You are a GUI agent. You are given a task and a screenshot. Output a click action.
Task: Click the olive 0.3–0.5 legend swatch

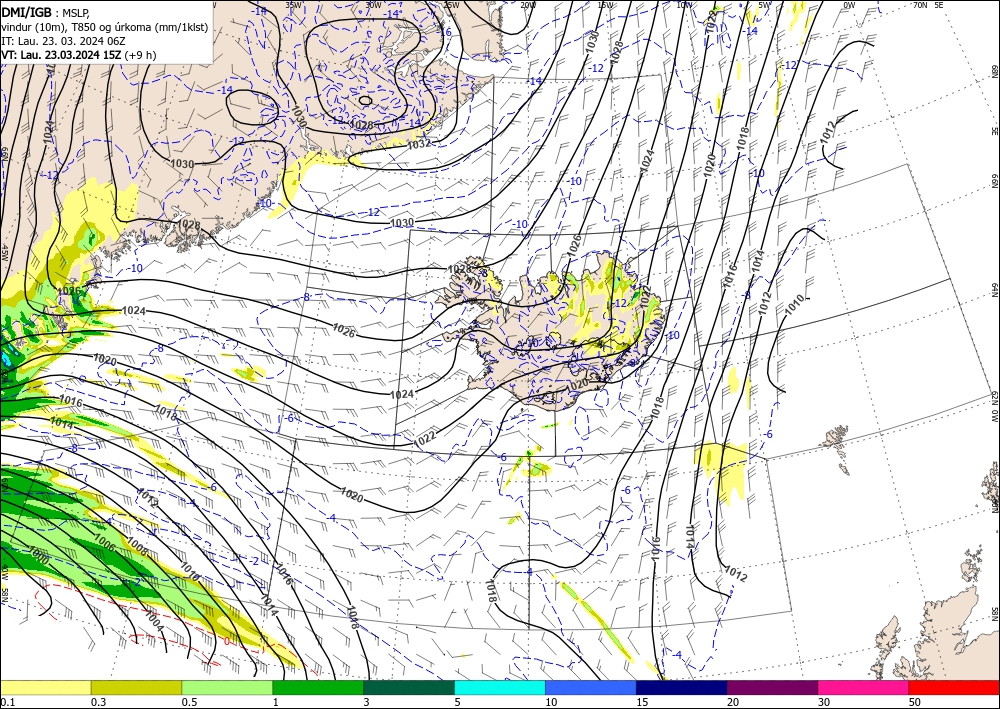click(x=136, y=688)
